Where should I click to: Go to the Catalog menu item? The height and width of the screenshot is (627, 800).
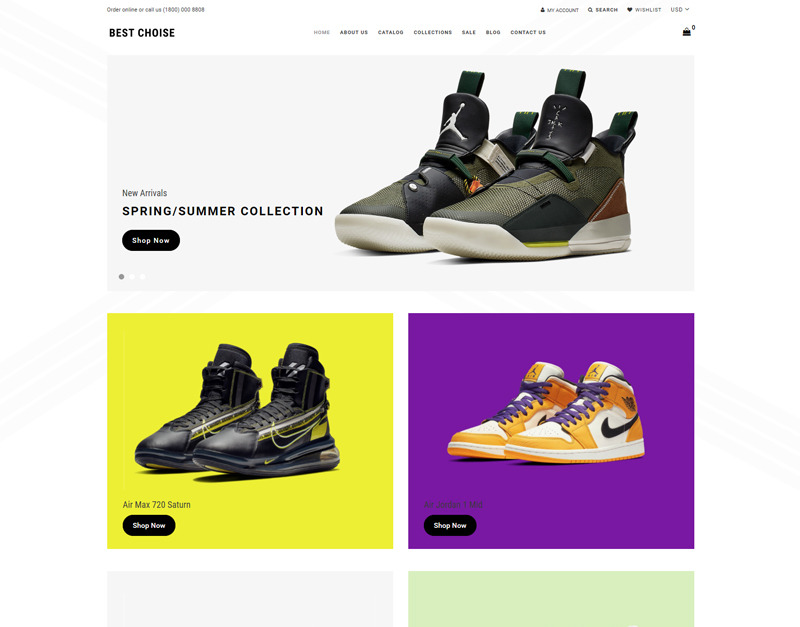click(x=390, y=32)
